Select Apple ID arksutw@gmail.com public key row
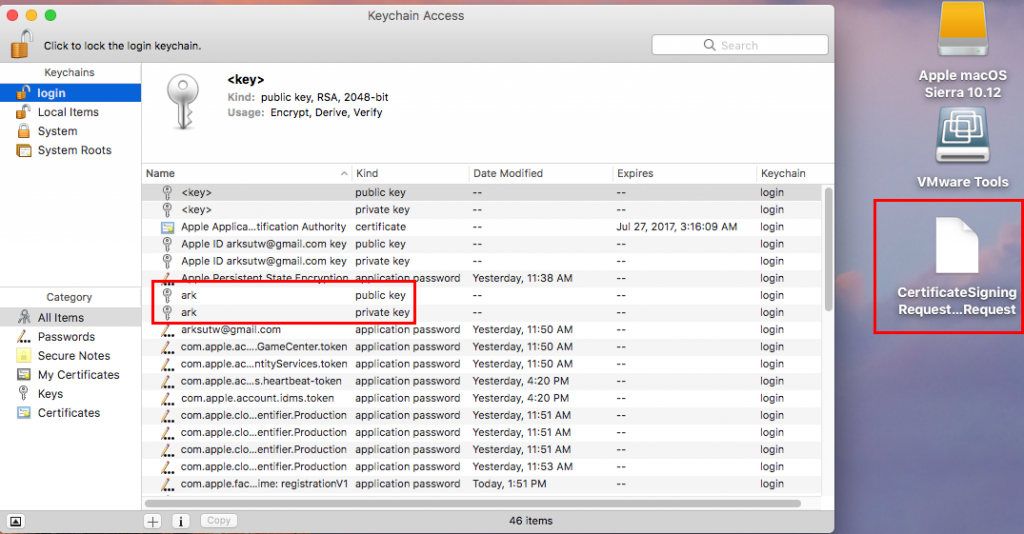Image resolution: width=1024 pixels, height=534 pixels. [x=482, y=243]
